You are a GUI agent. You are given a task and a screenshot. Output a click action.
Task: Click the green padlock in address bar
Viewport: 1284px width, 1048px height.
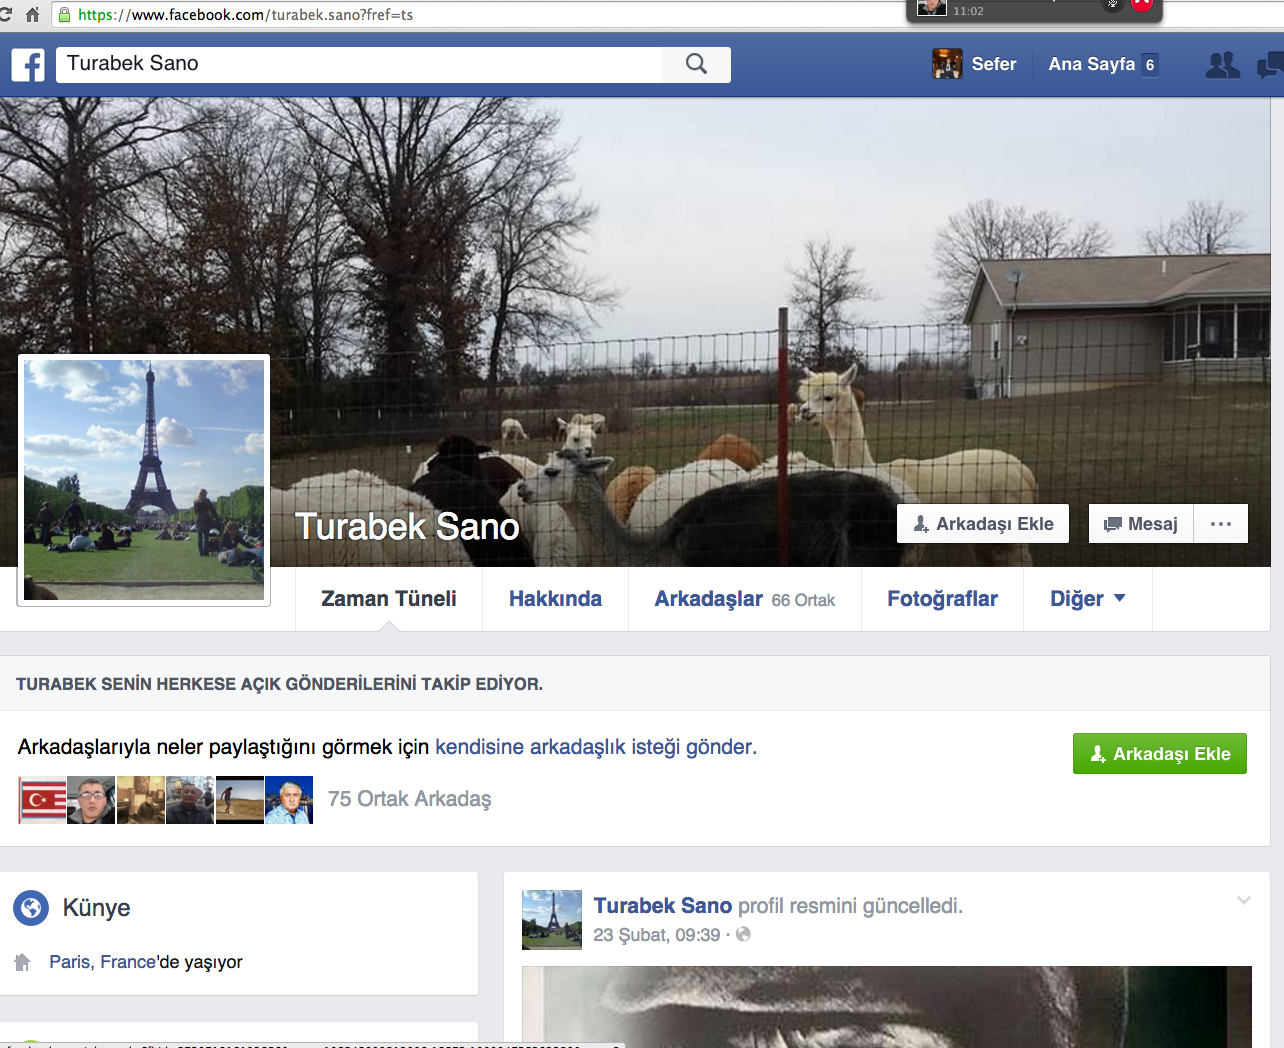(x=65, y=15)
